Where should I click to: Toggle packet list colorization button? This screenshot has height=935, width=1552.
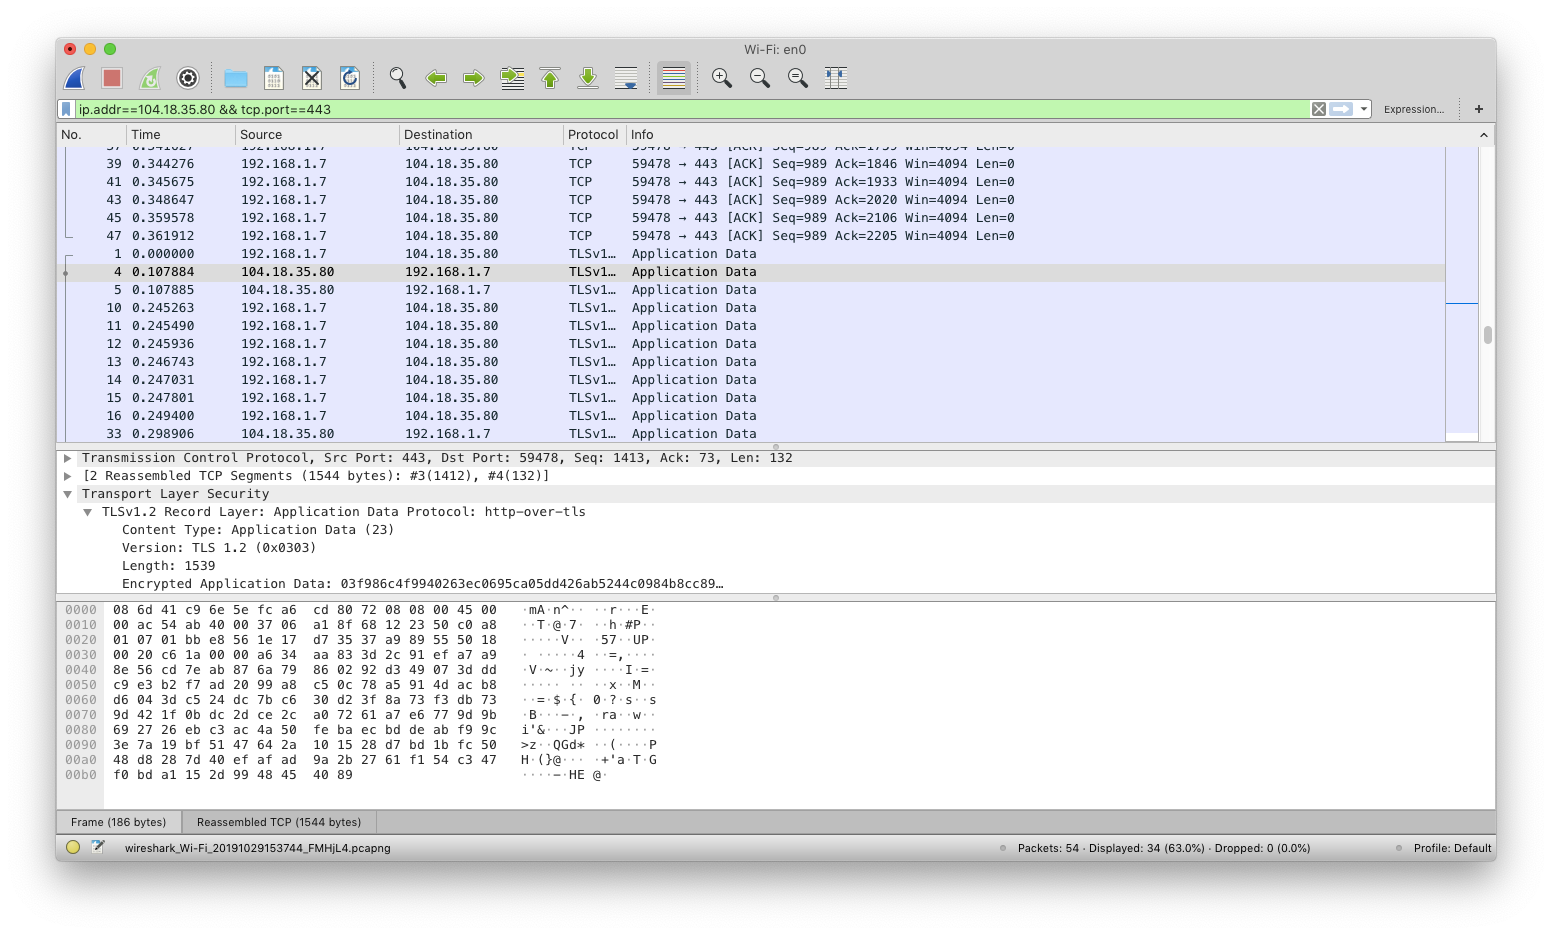(x=674, y=78)
